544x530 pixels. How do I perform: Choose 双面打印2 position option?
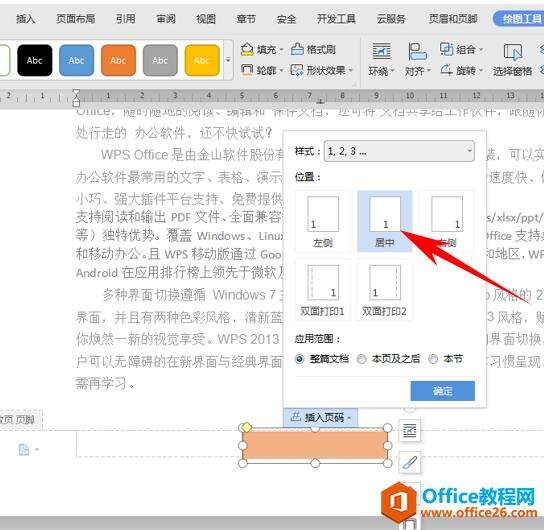pyautogui.click(x=385, y=290)
